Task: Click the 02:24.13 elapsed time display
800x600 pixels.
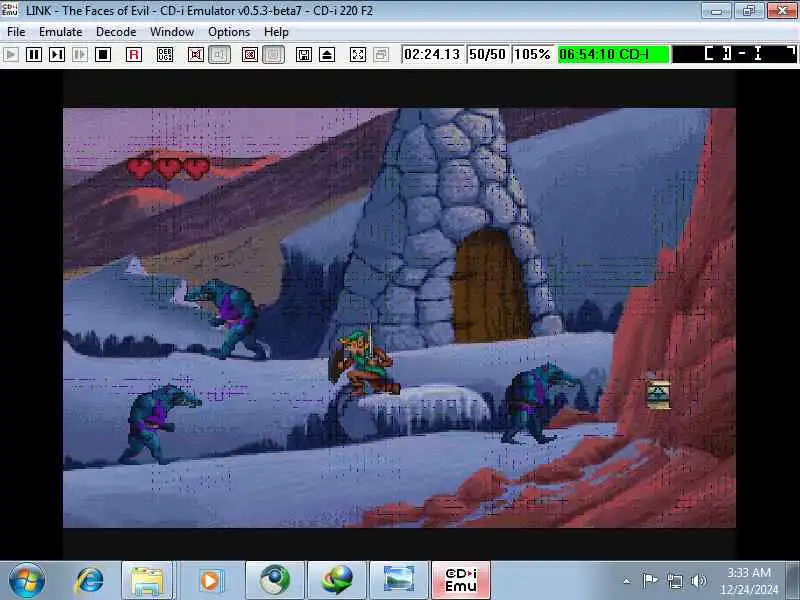Action: (x=433, y=55)
